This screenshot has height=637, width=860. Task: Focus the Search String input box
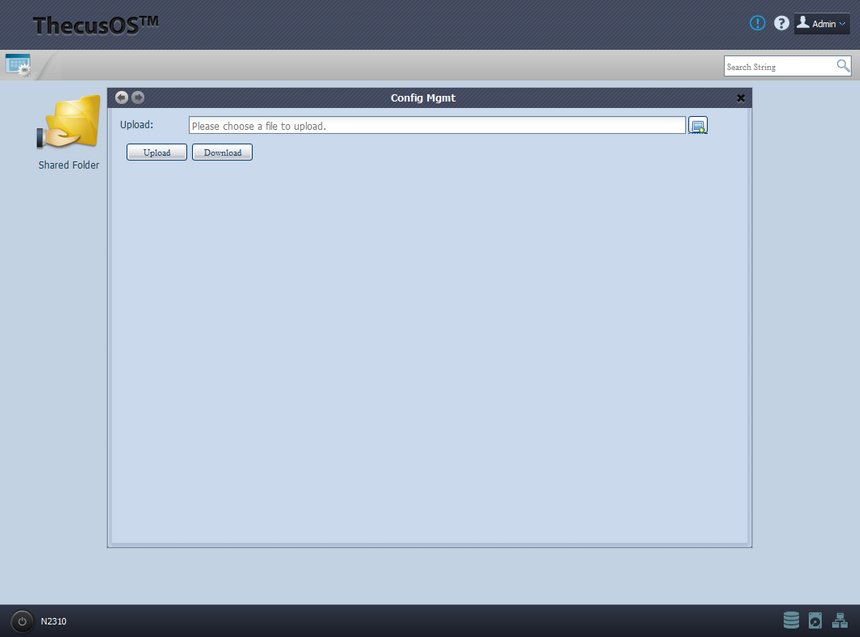(x=779, y=67)
